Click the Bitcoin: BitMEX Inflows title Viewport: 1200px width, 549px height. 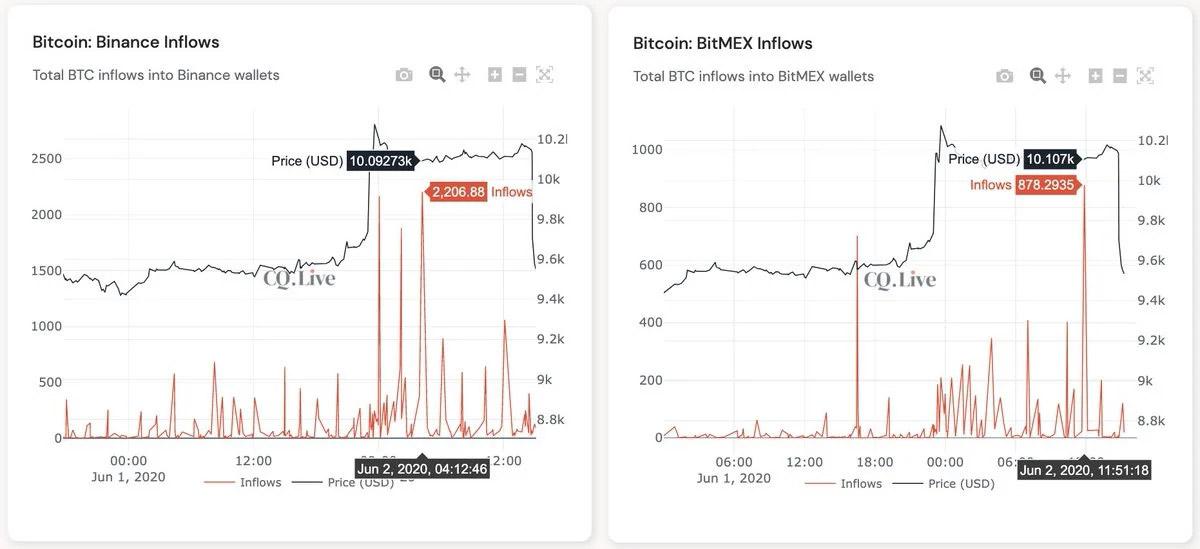click(723, 43)
